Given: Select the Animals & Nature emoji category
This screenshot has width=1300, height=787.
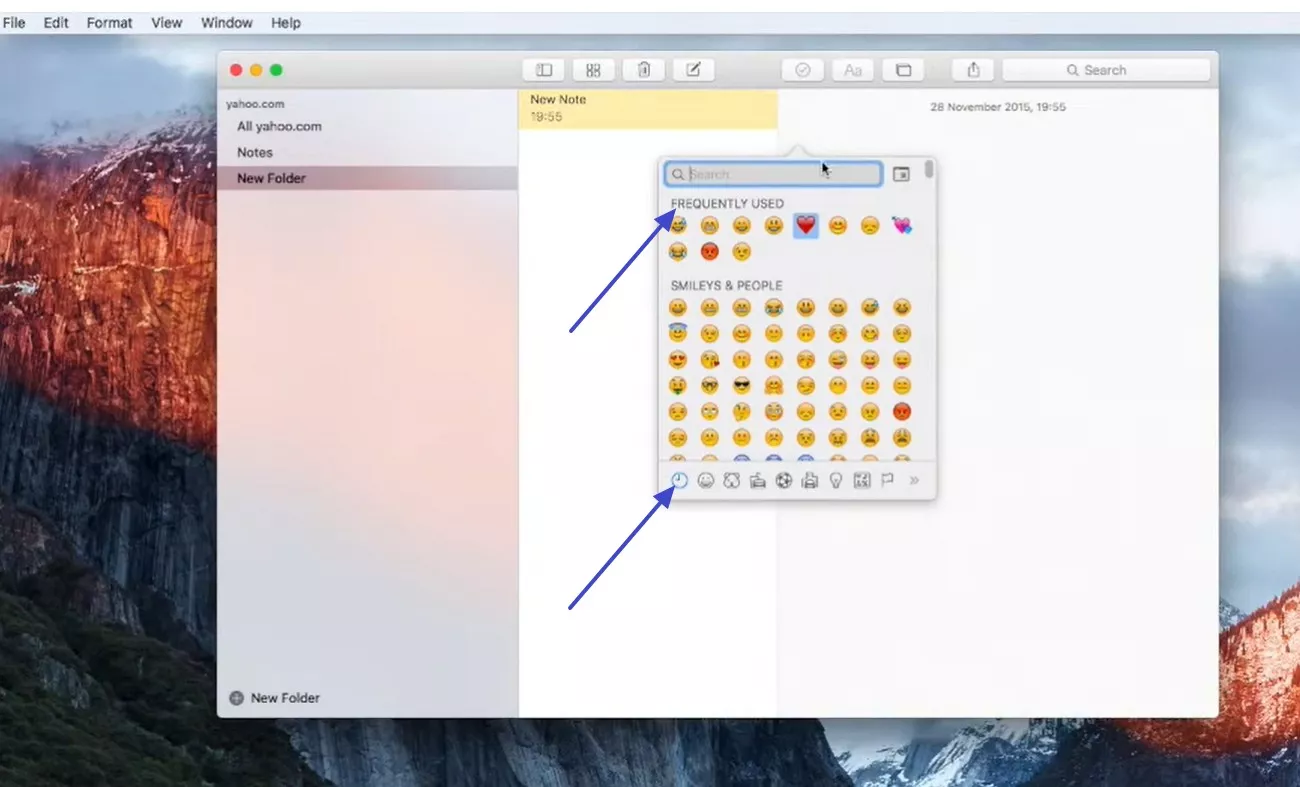Looking at the screenshot, I should click(732, 480).
